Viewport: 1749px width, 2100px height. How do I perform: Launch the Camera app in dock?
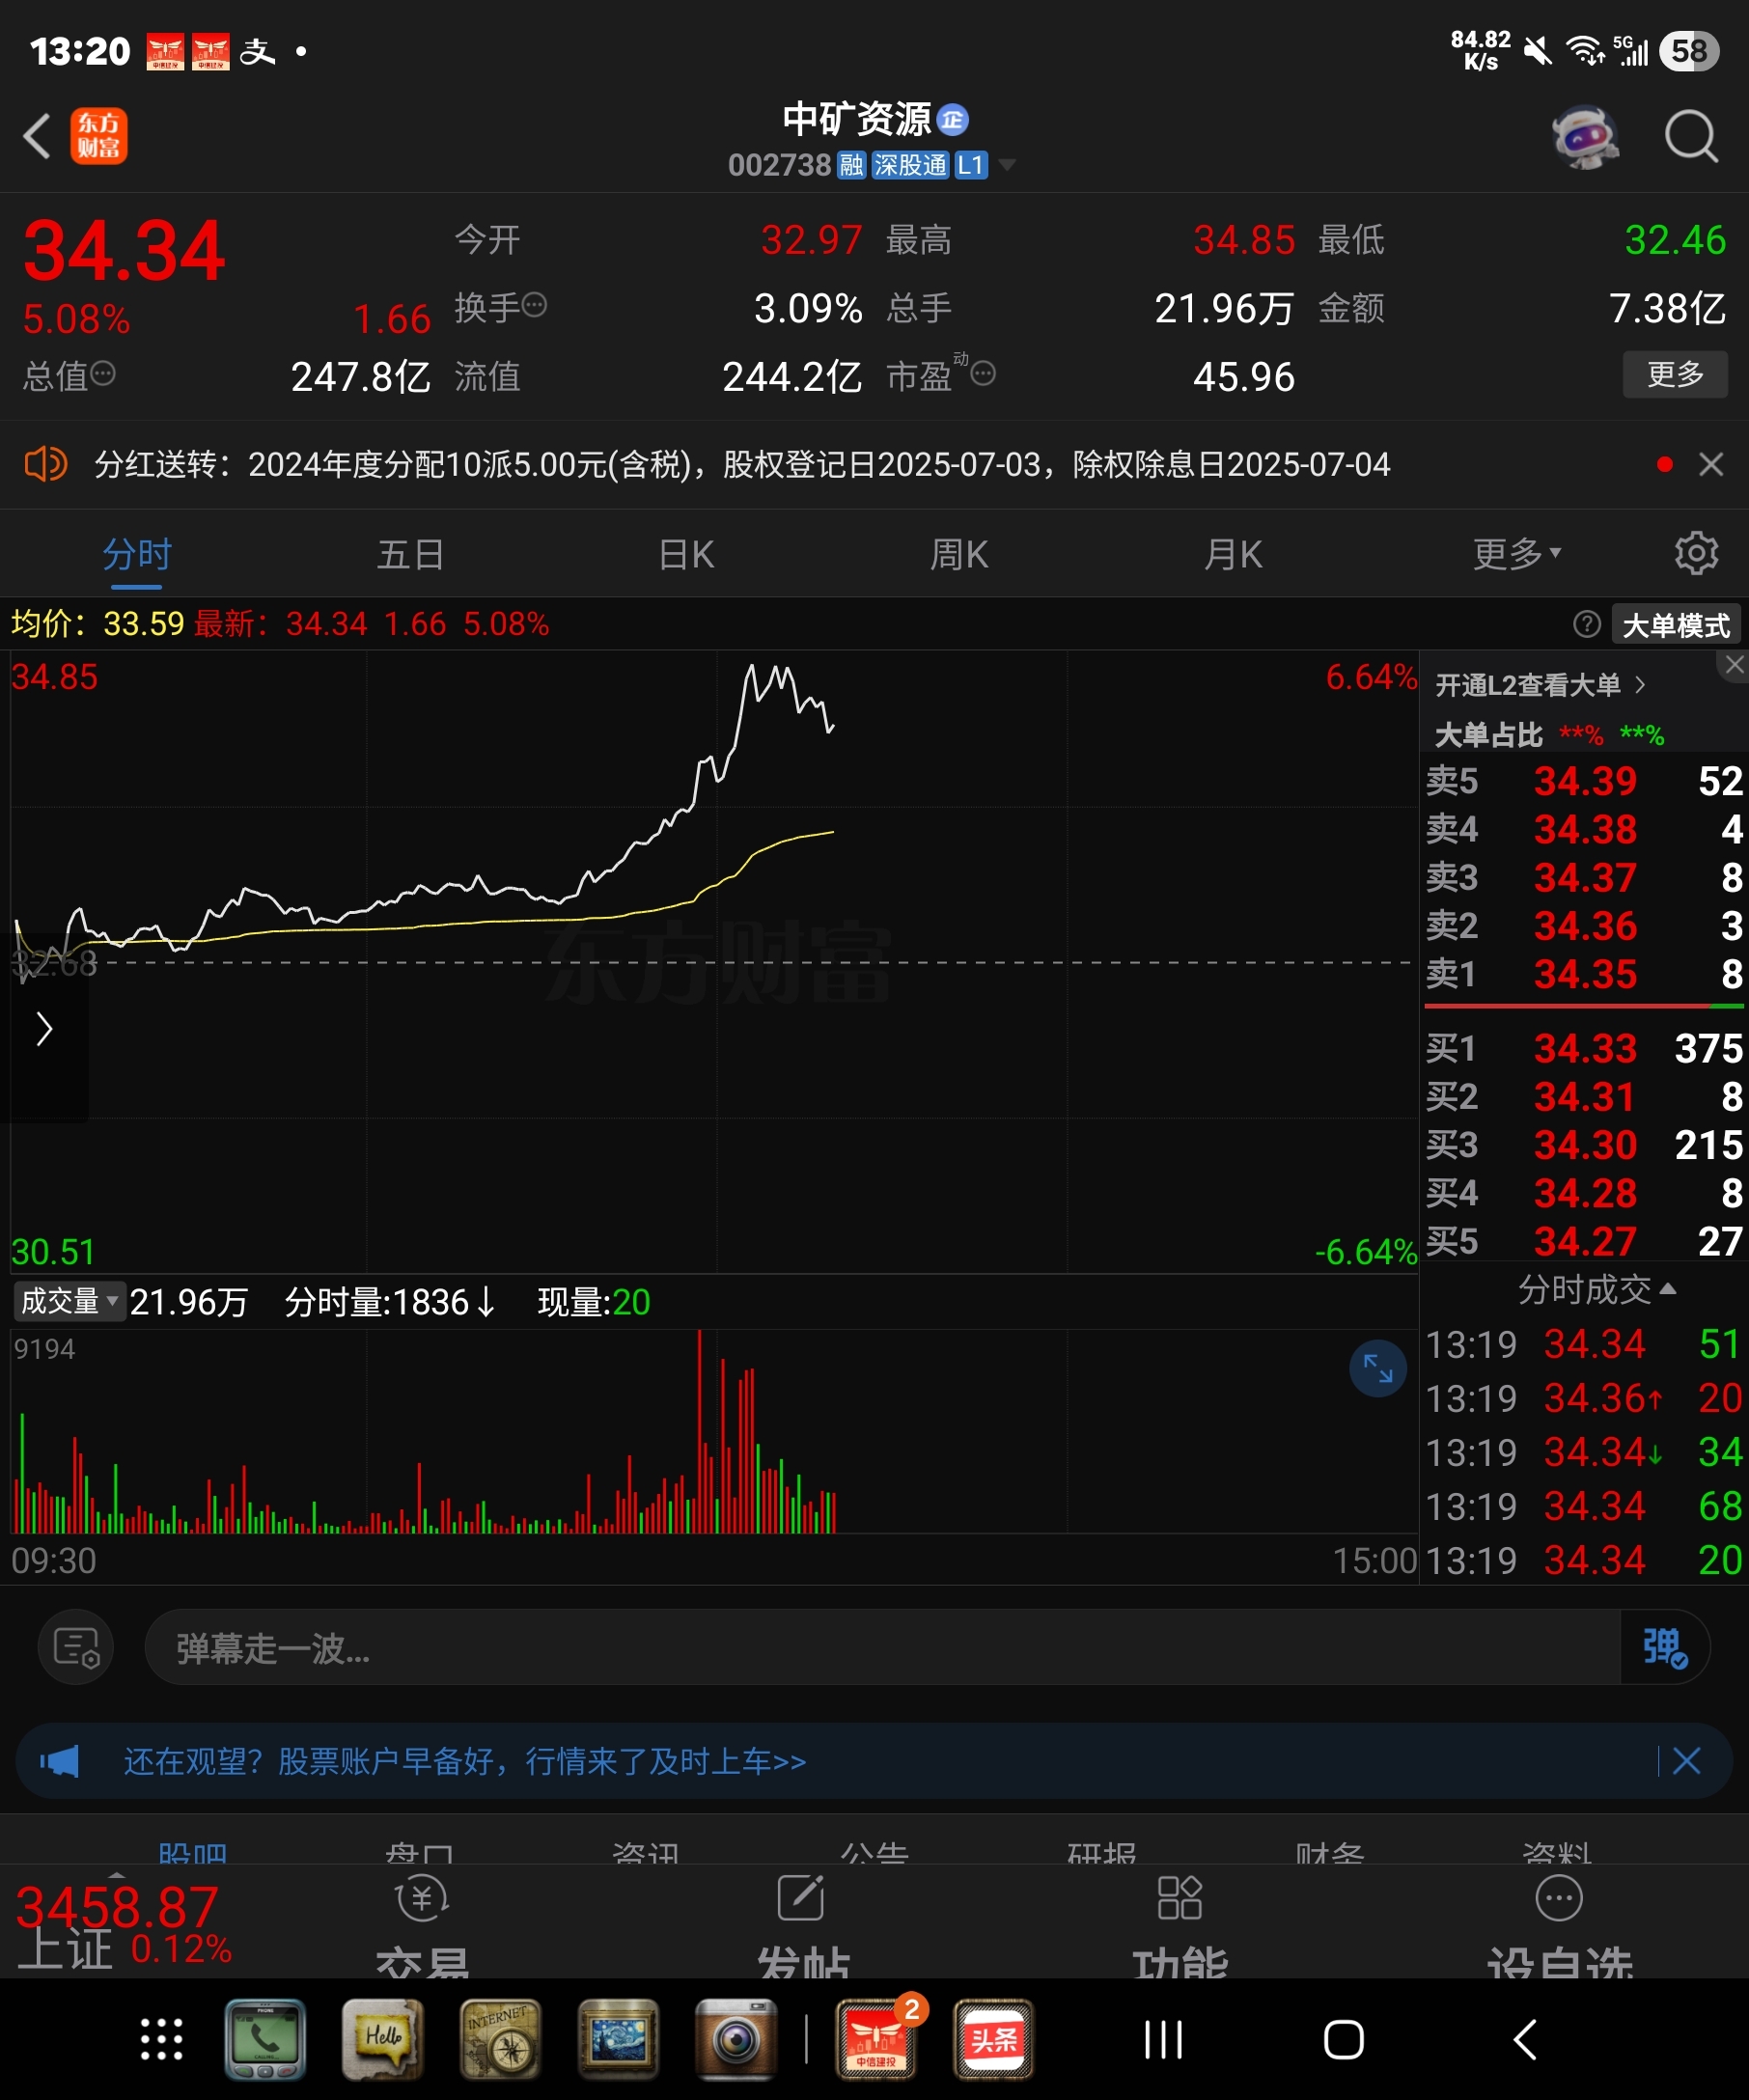[x=736, y=2040]
